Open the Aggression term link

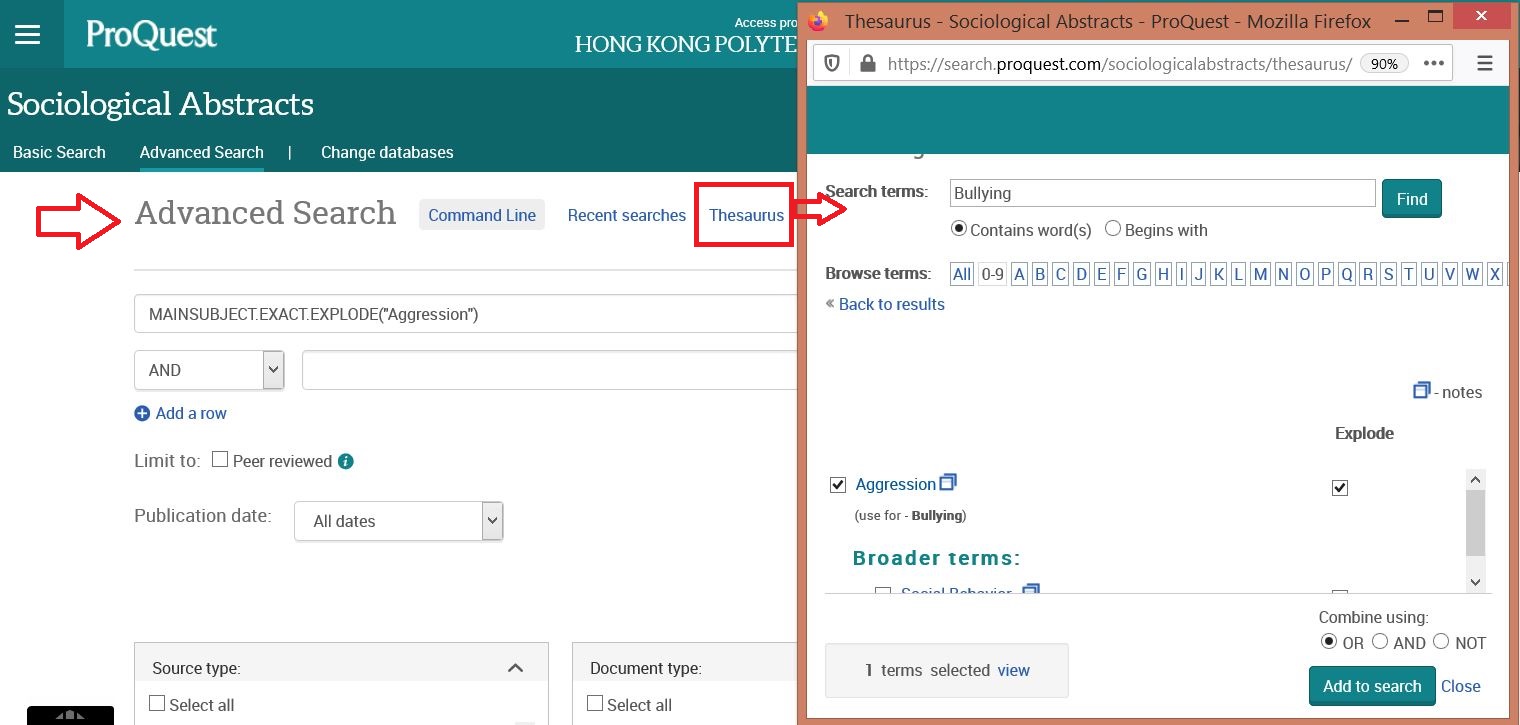(x=895, y=484)
